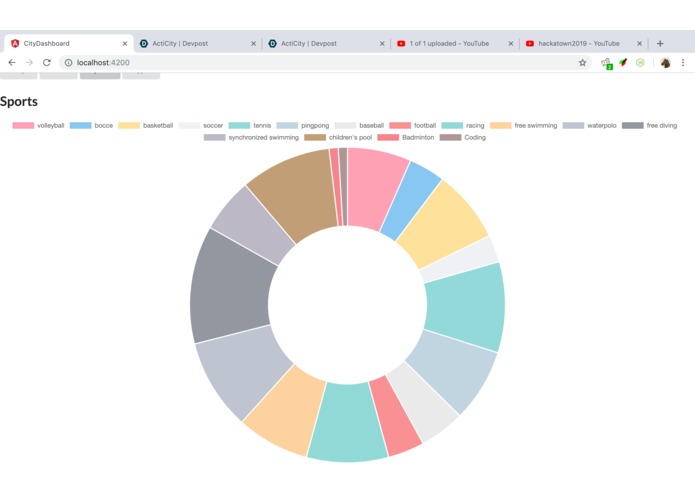Switch to 1 of 1 uploaded YouTube tab
Viewport: 695px width, 494px height.
click(454, 43)
